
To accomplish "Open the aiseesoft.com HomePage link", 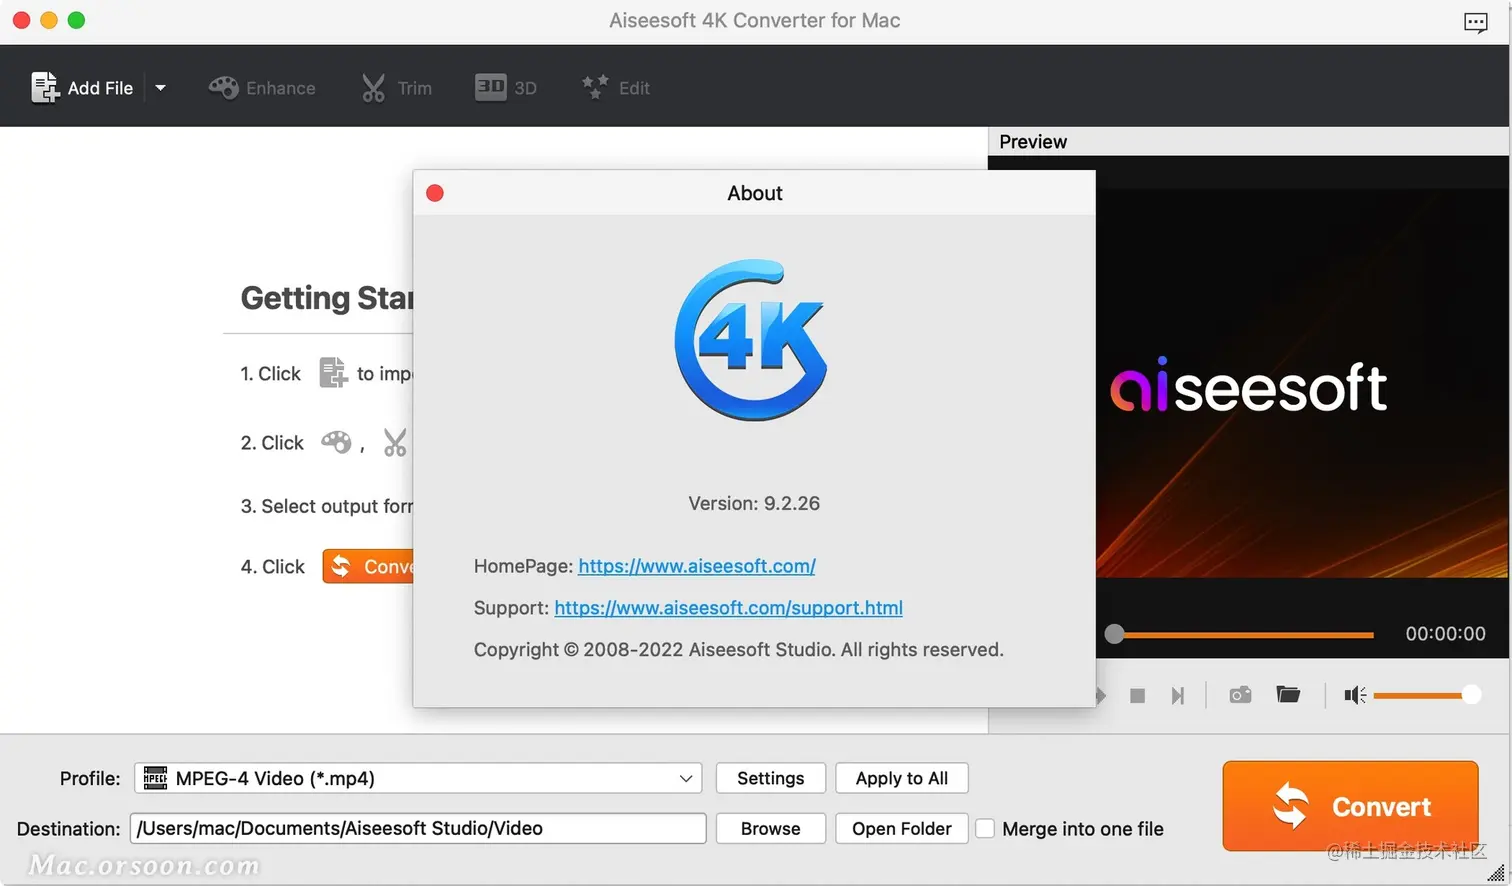I will 697,566.
